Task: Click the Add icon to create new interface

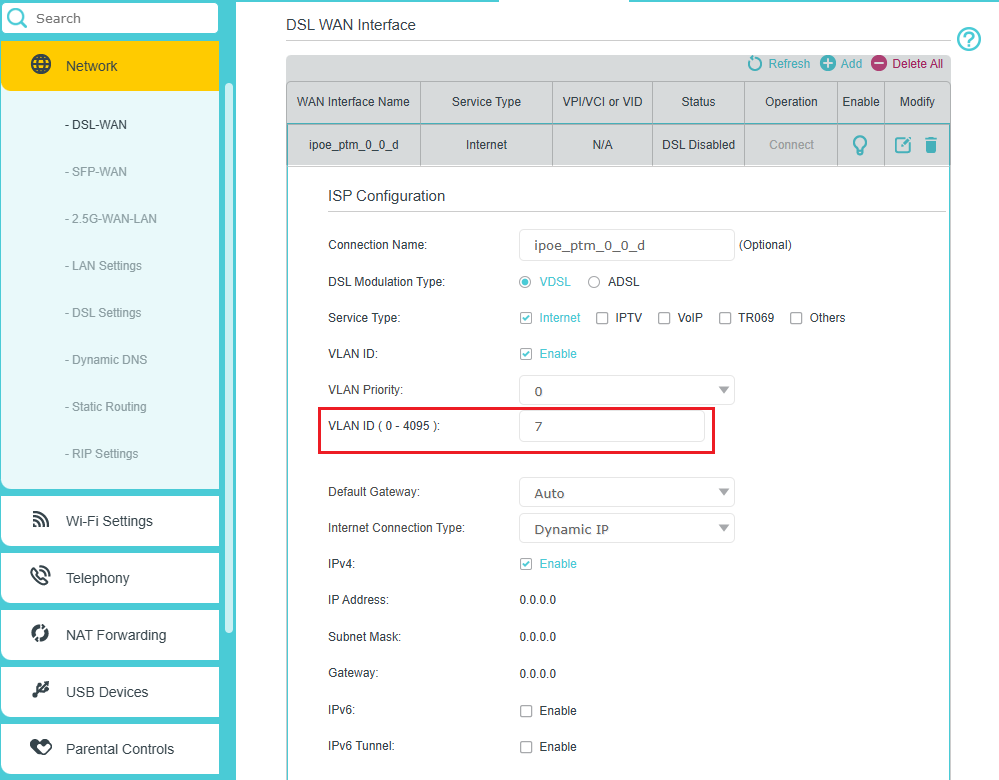Action: click(841, 63)
